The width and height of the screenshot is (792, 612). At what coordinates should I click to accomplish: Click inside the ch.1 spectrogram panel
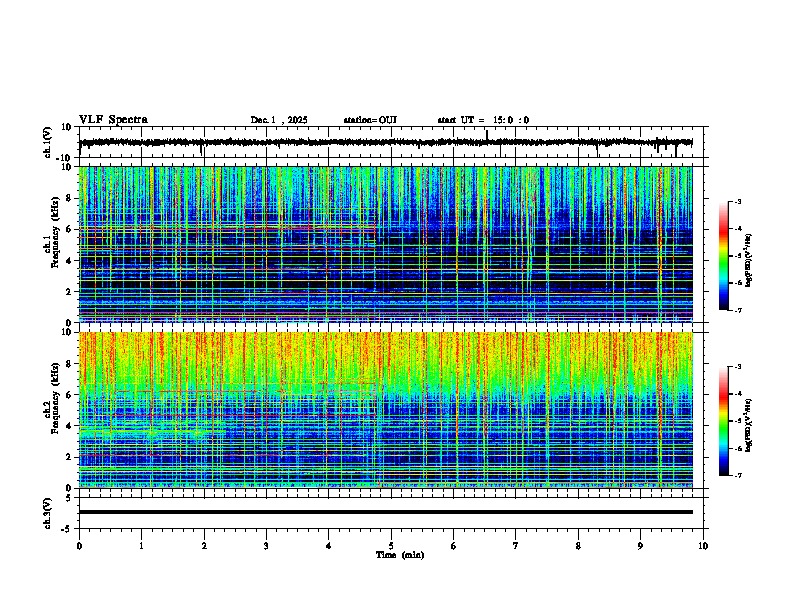tap(386, 244)
